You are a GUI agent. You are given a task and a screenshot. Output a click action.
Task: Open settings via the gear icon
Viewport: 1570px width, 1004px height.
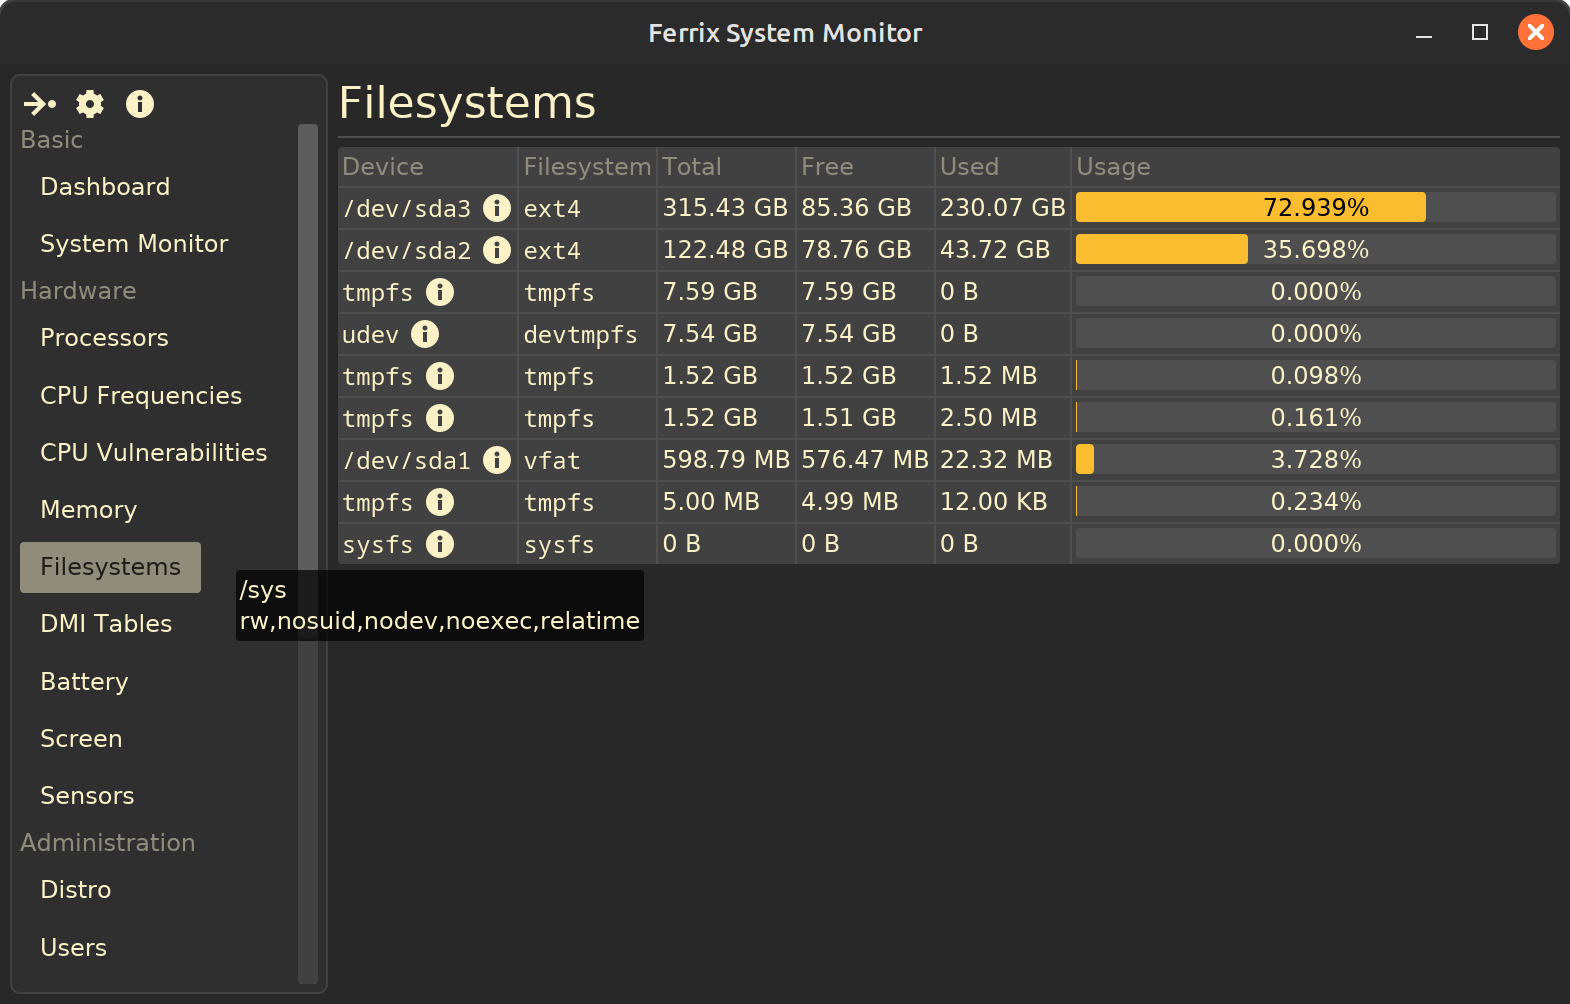click(x=90, y=104)
